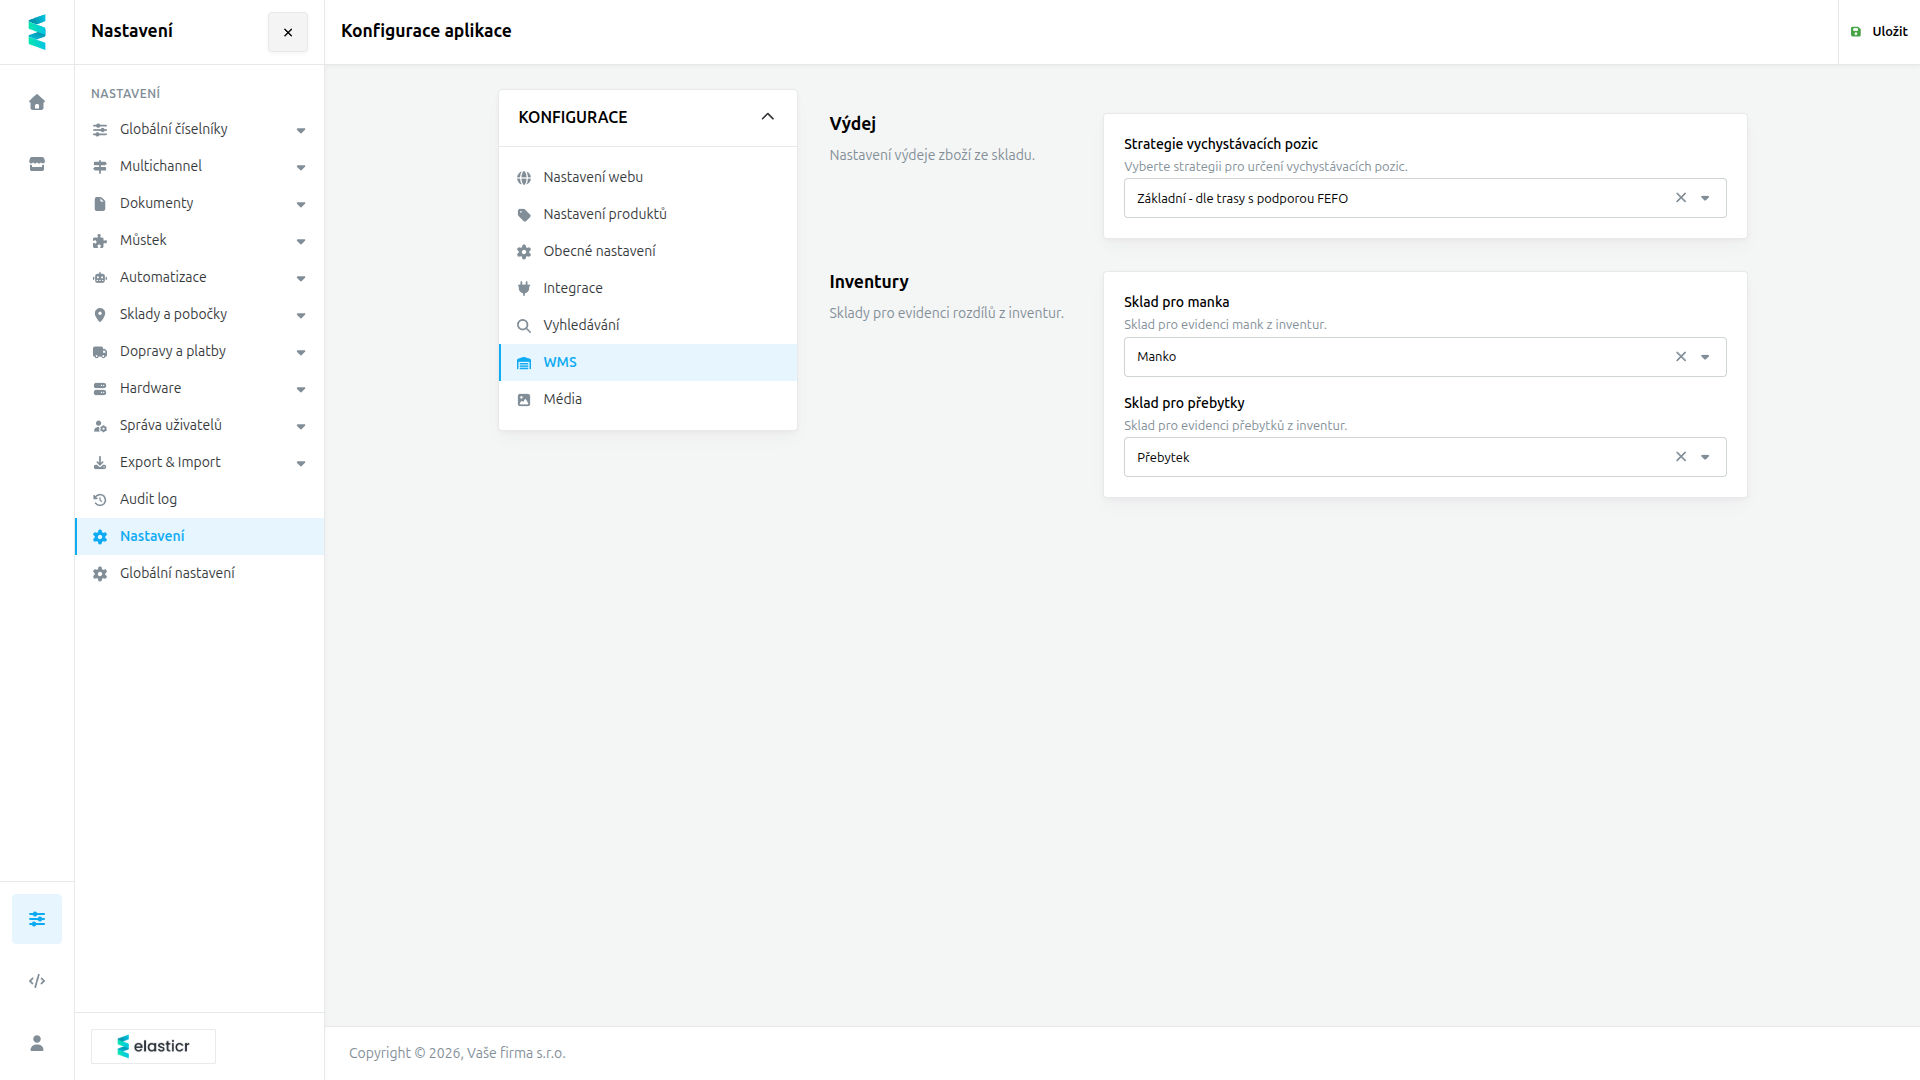Screen dimensions: 1920x1080
Task: Collapse the KONFIGURACE panel chevron
Action: tap(768, 117)
